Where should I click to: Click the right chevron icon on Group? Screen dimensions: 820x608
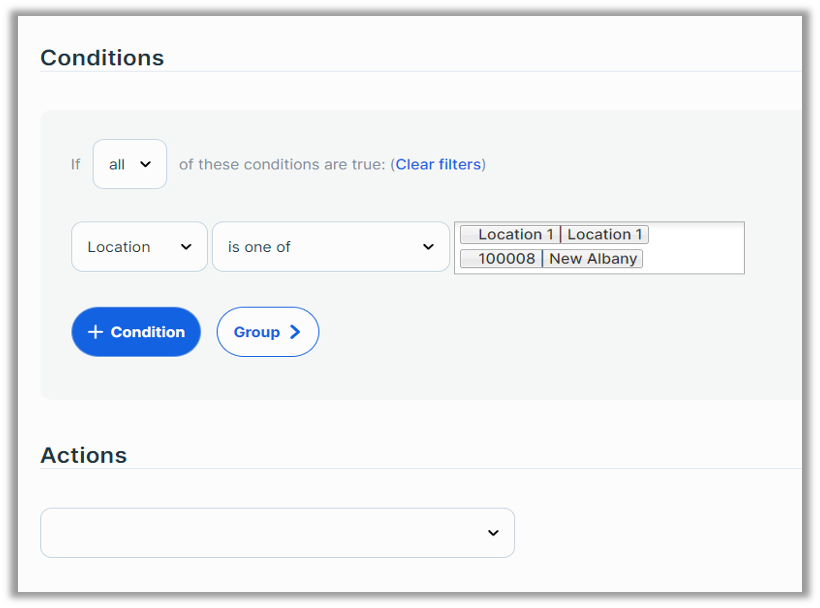pyautogui.click(x=295, y=332)
